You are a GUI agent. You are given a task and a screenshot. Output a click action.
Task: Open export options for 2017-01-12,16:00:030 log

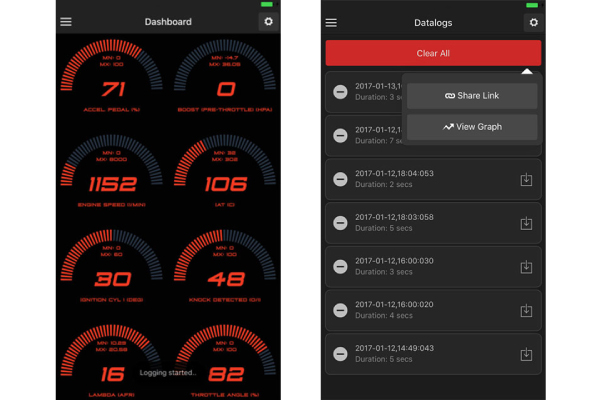click(x=526, y=267)
